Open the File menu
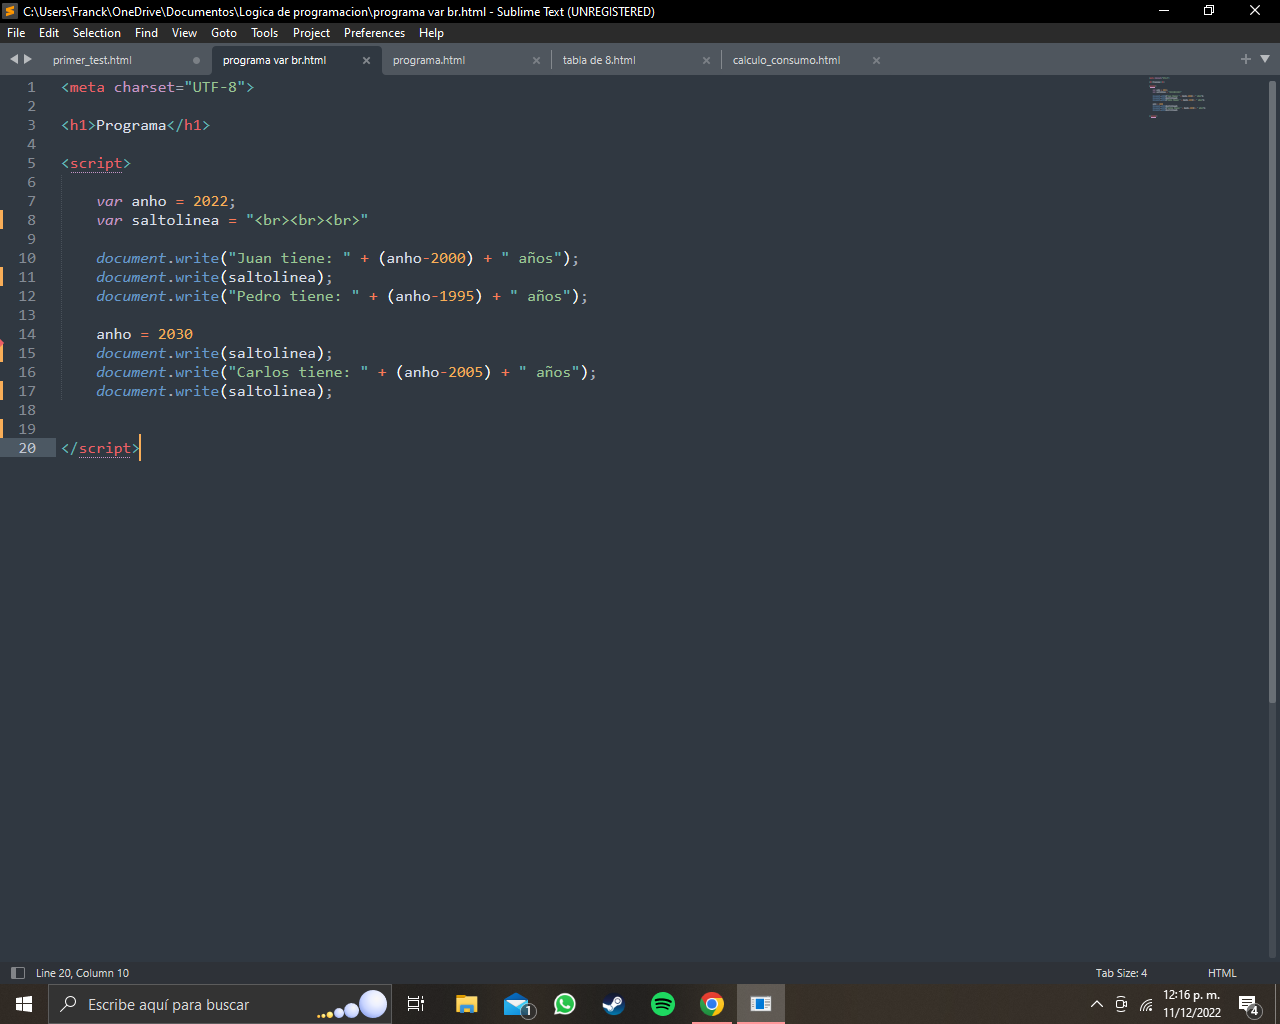This screenshot has width=1280, height=1024. click(x=16, y=33)
